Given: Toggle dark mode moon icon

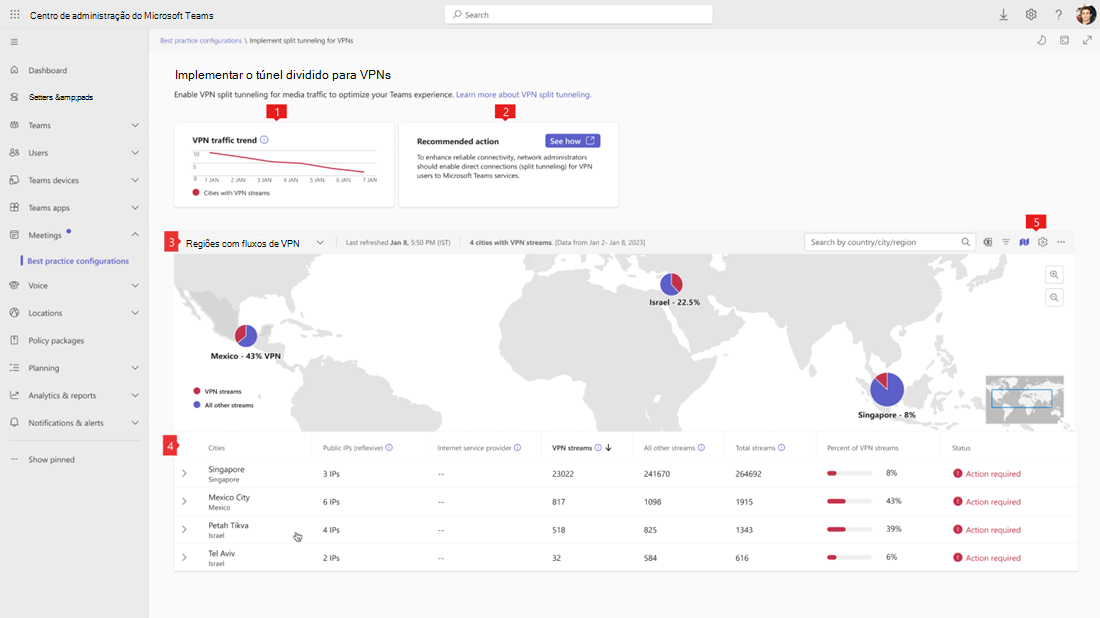Looking at the screenshot, I should tap(1041, 41).
